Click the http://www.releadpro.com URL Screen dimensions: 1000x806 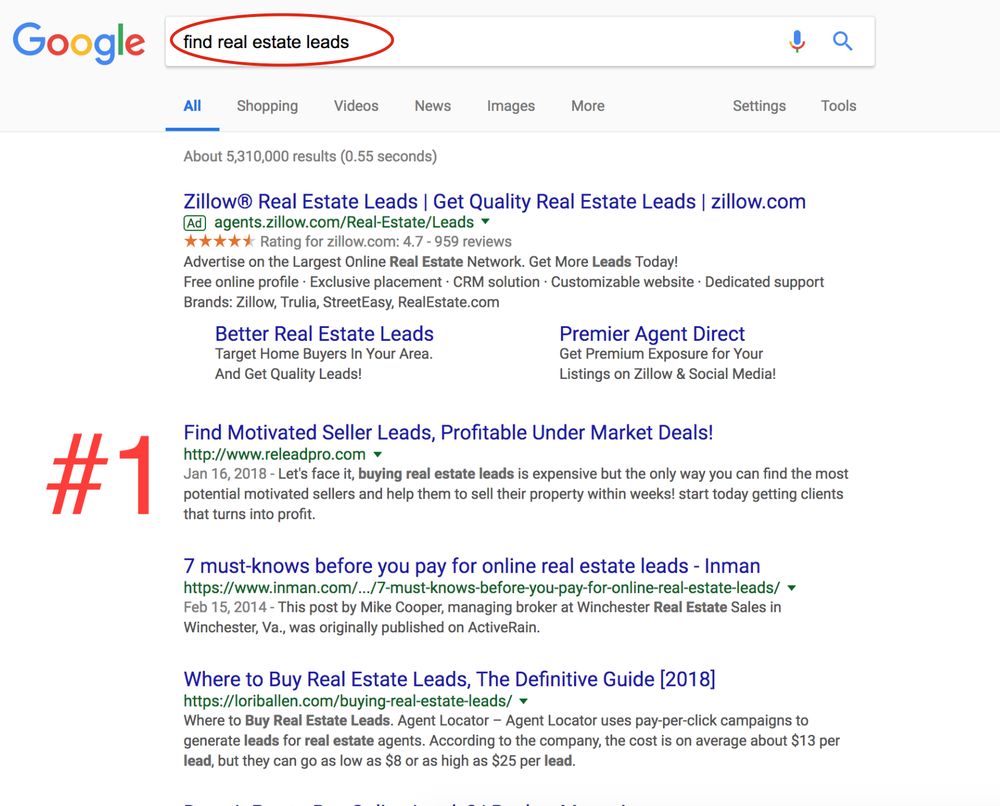[x=274, y=454]
